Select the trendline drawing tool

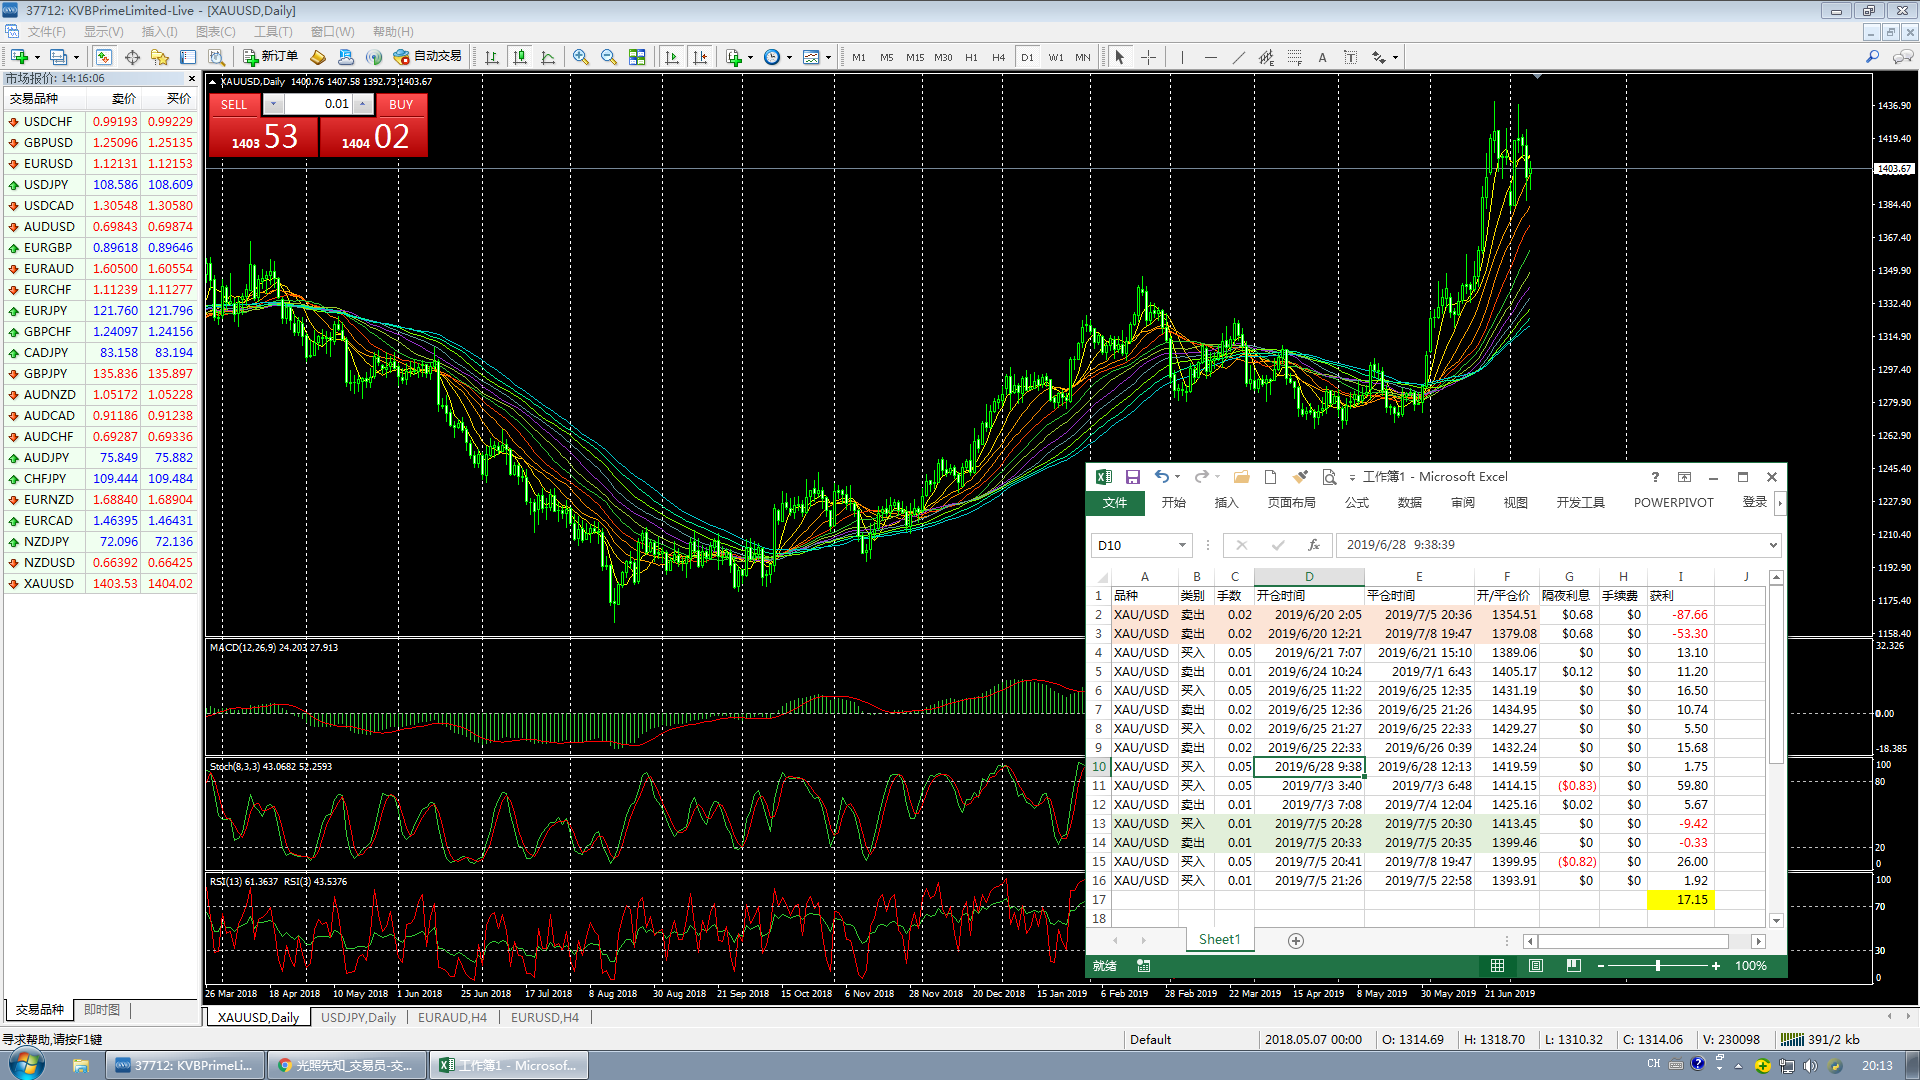coord(1238,57)
